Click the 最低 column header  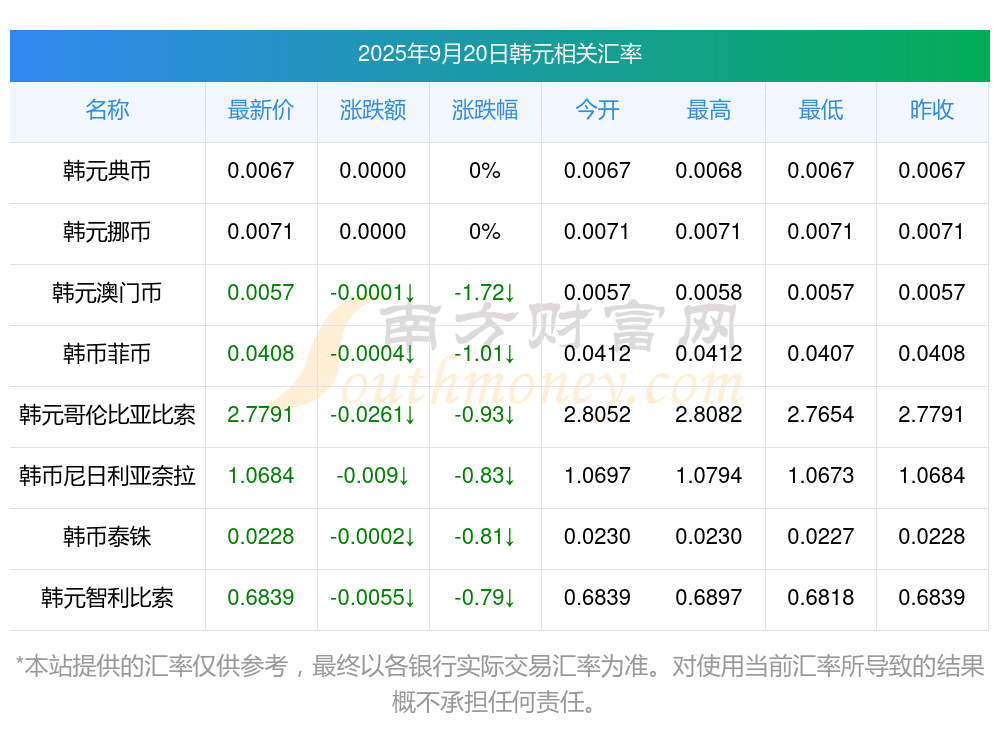pos(821,110)
